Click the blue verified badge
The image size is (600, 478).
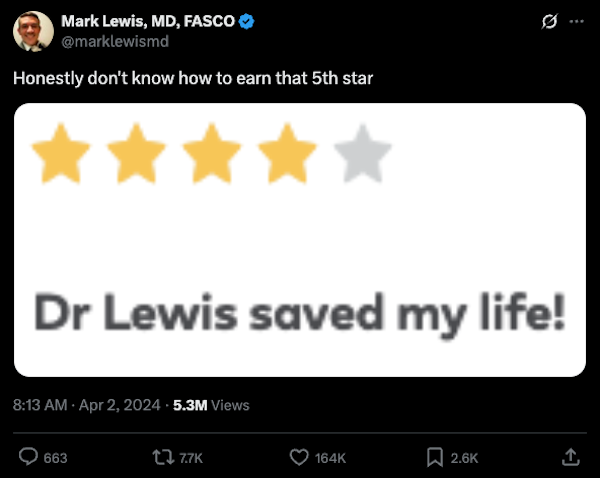point(245,22)
